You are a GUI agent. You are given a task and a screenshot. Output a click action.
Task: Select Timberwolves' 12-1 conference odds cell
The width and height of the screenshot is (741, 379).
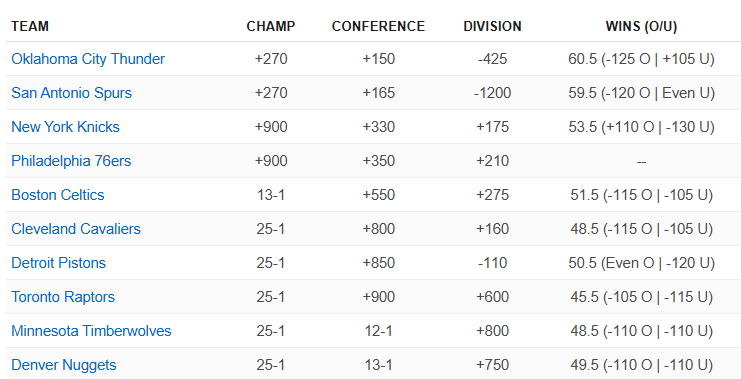pos(379,331)
